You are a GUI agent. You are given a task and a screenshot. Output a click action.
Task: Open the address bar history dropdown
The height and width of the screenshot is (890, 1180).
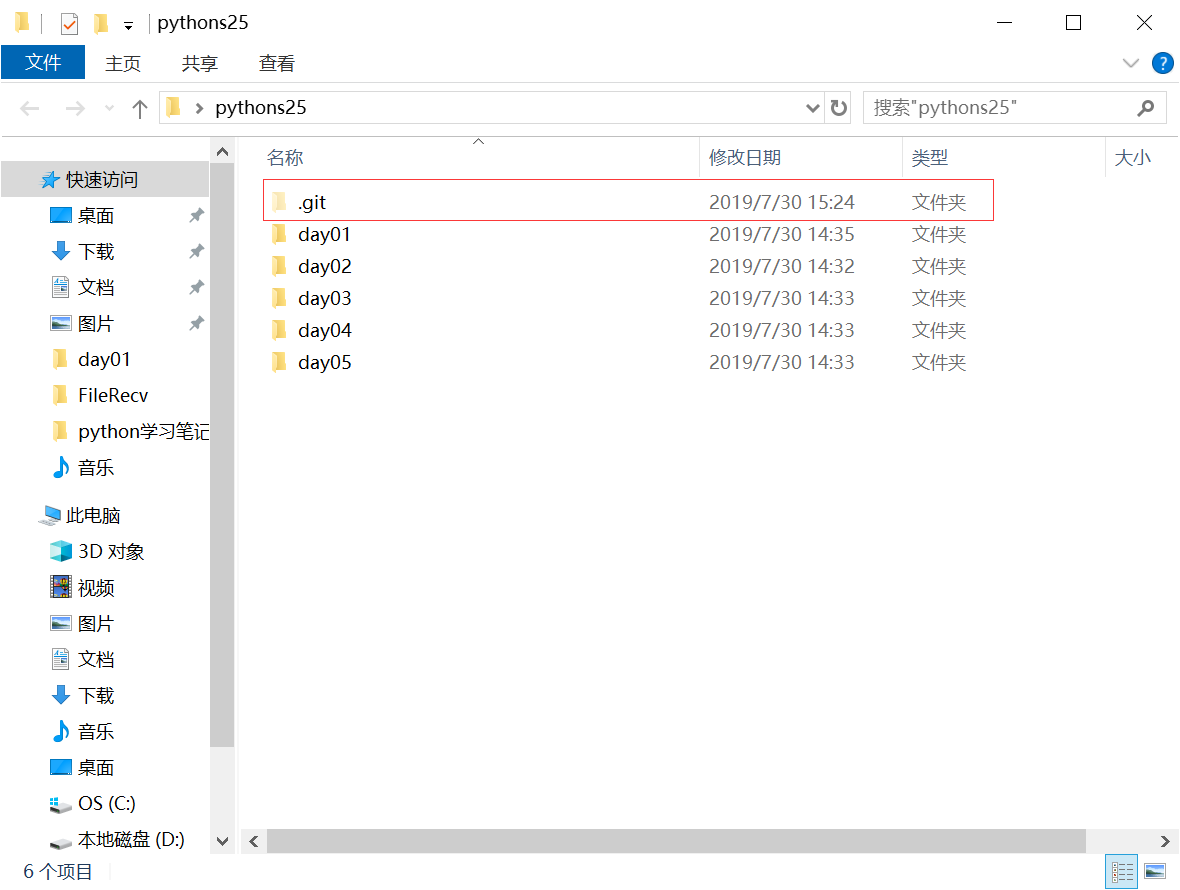click(x=812, y=108)
